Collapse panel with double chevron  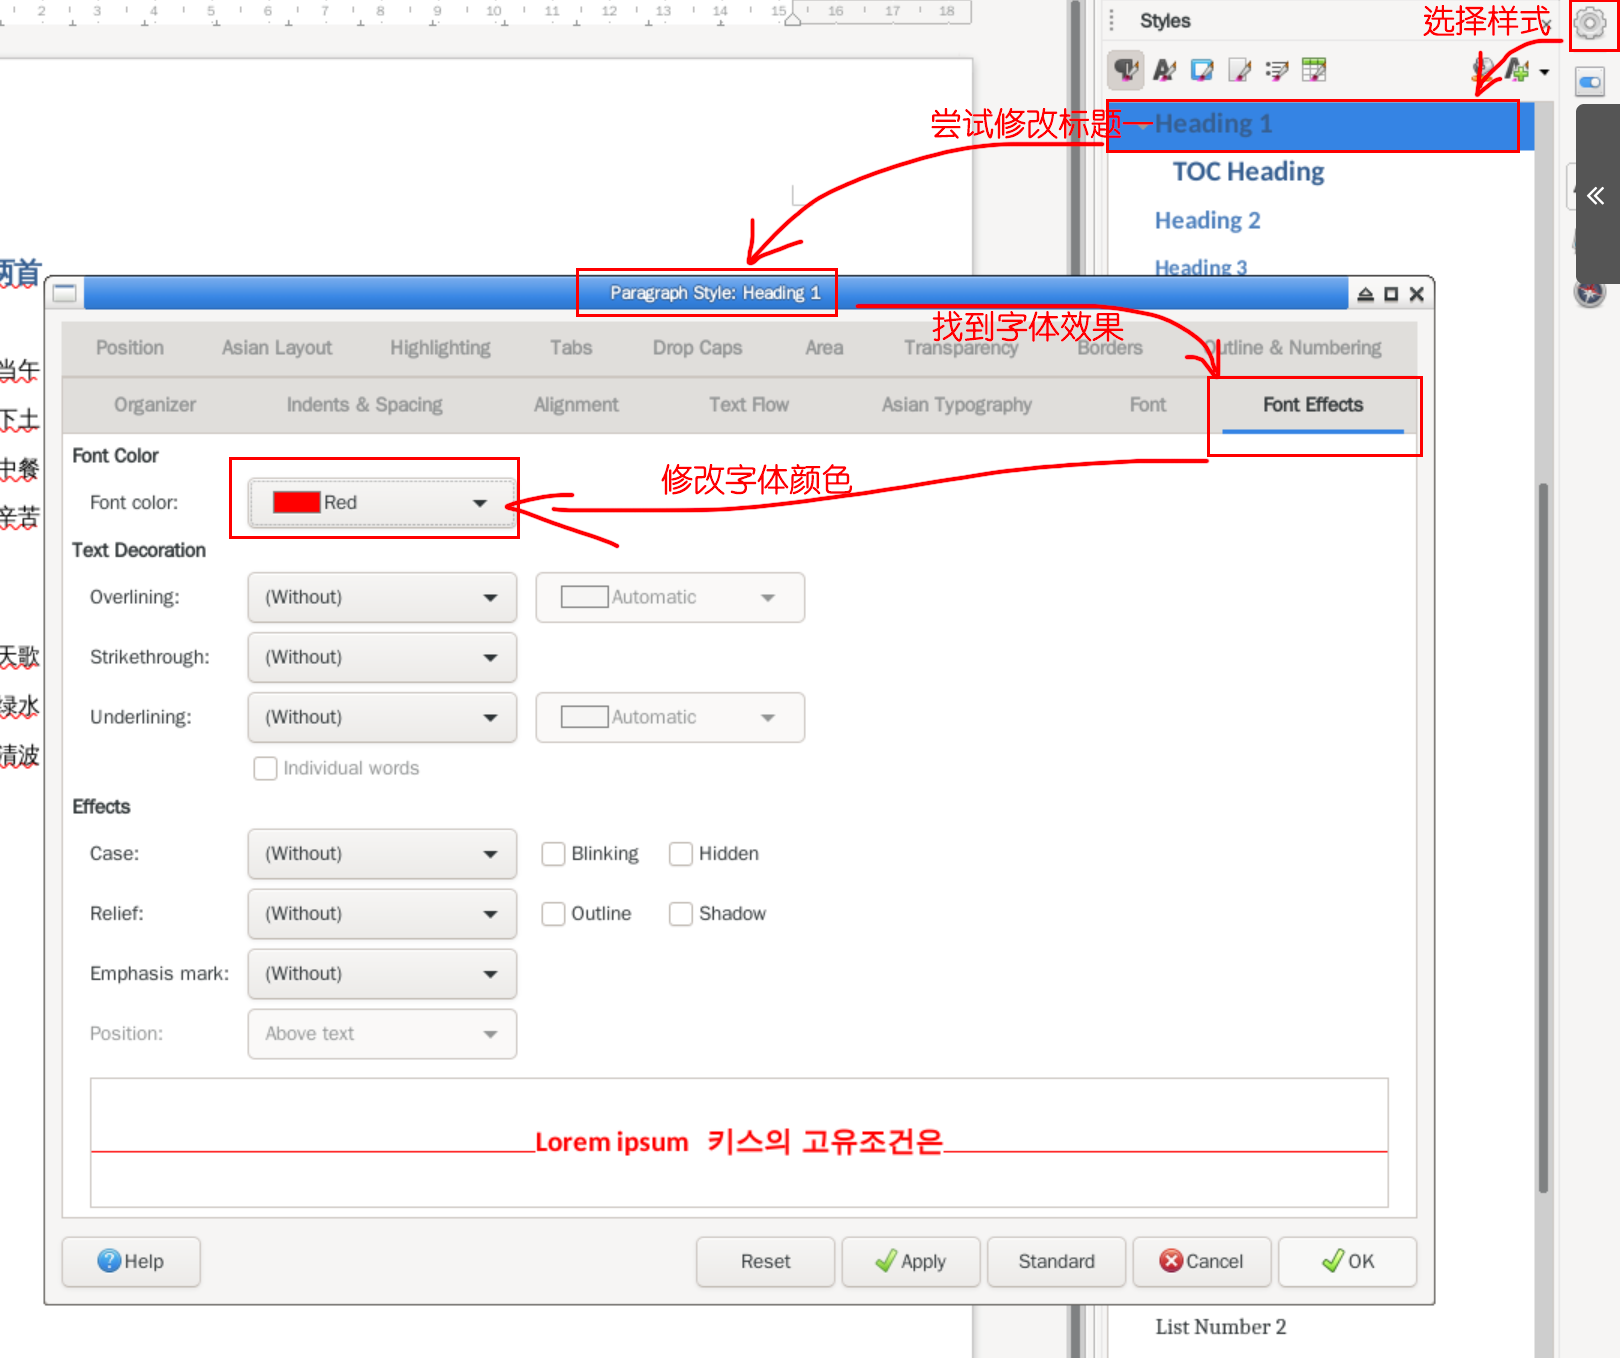pyautogui.click(x=1595, y=196)
